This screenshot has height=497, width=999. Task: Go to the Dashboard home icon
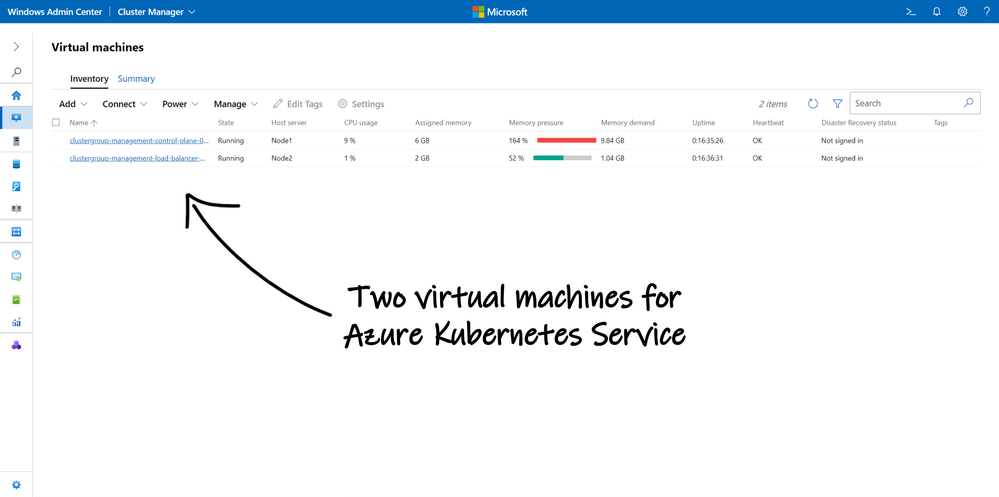tap(17, 96)
